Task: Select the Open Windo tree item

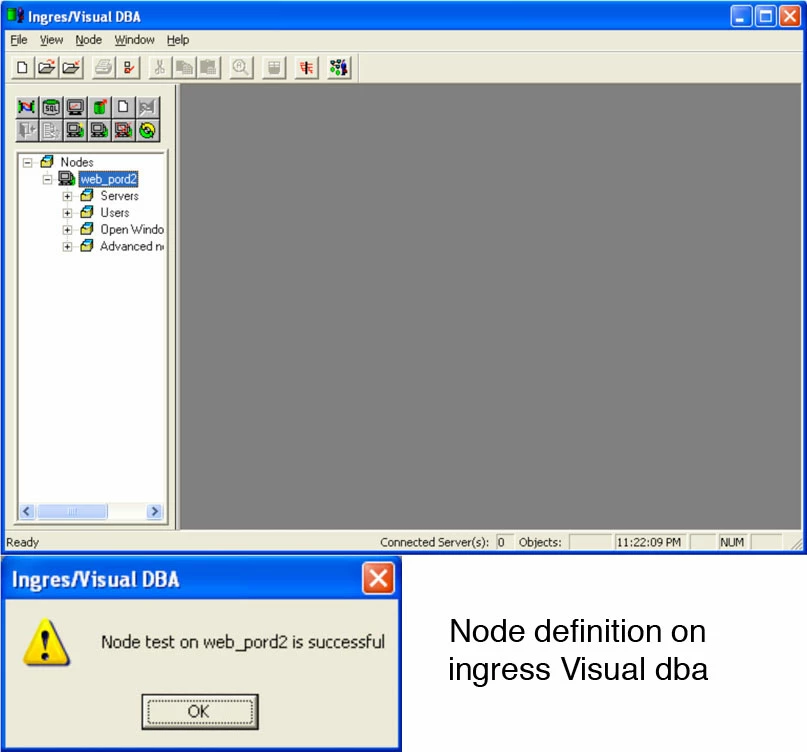Action: 132,230
